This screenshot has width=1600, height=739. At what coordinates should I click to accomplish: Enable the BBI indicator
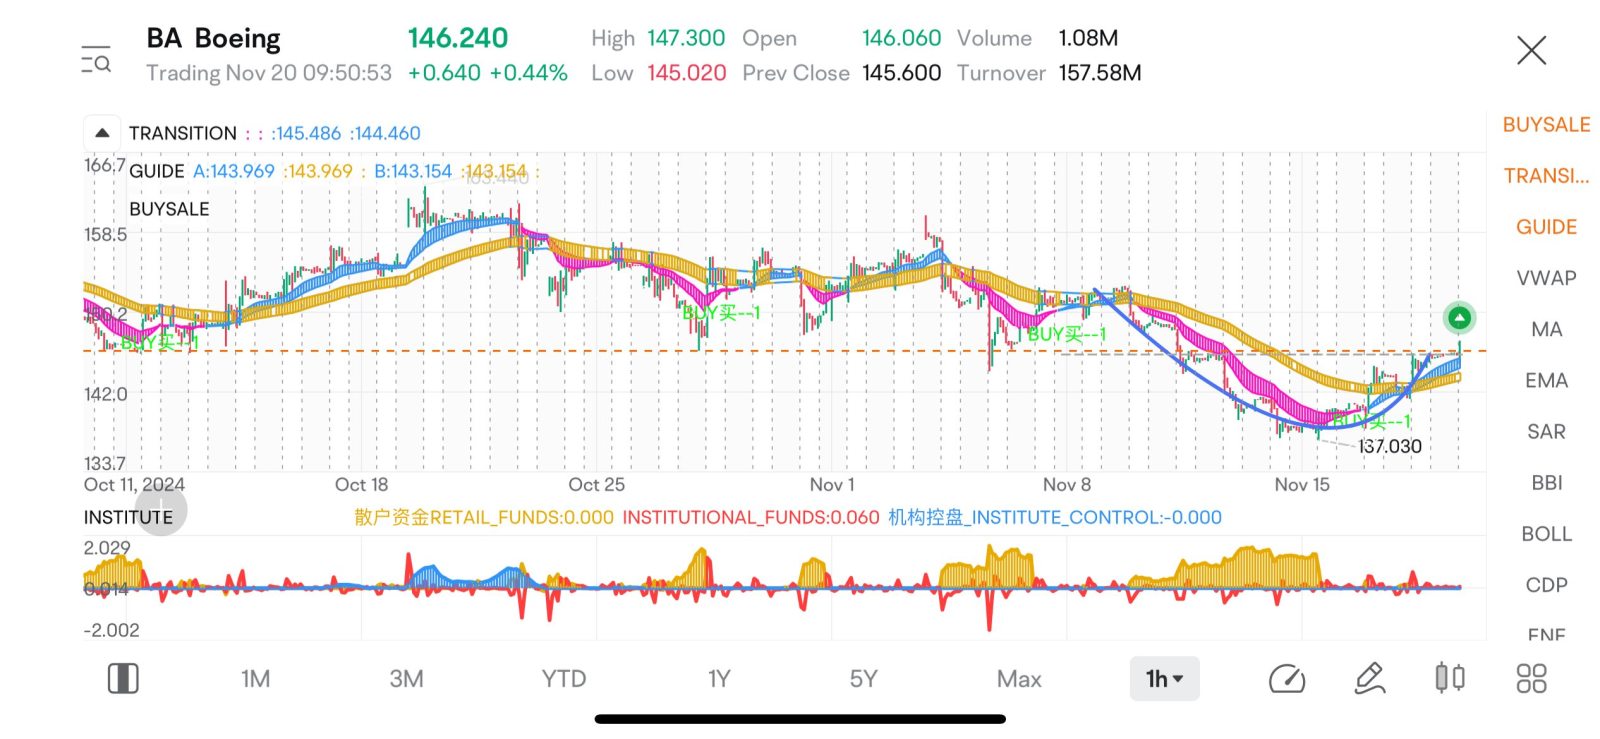pos(1546,482)
